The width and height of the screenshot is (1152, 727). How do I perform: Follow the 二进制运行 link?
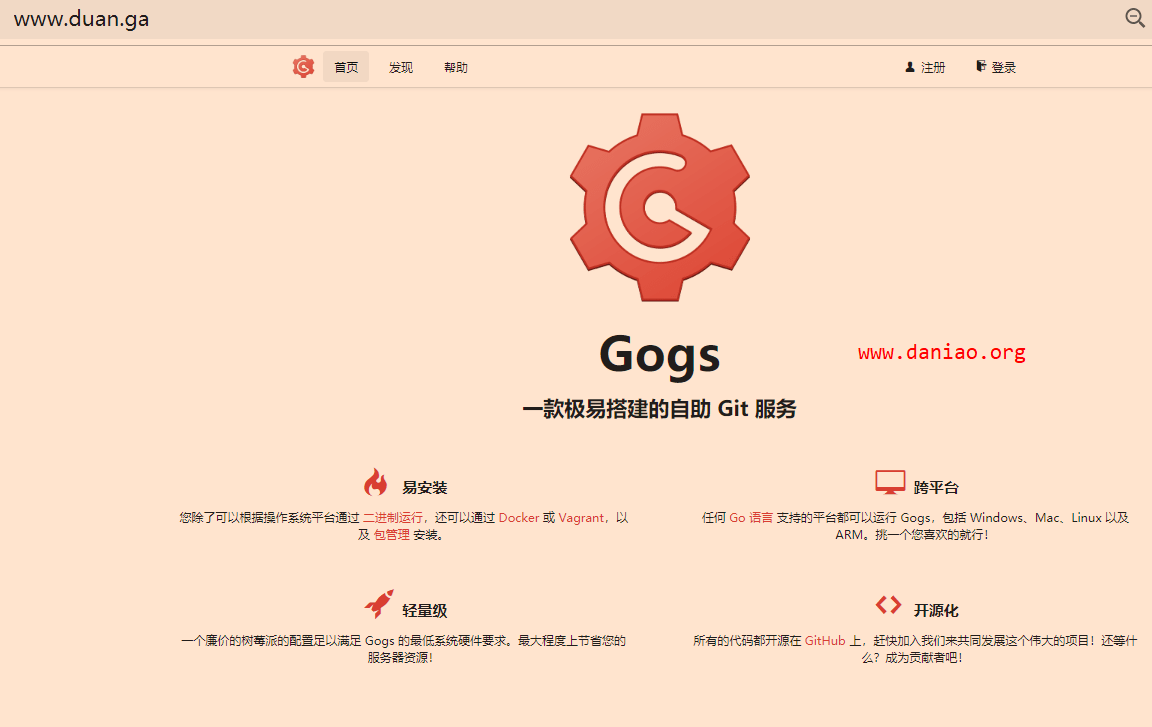[393, 518]
